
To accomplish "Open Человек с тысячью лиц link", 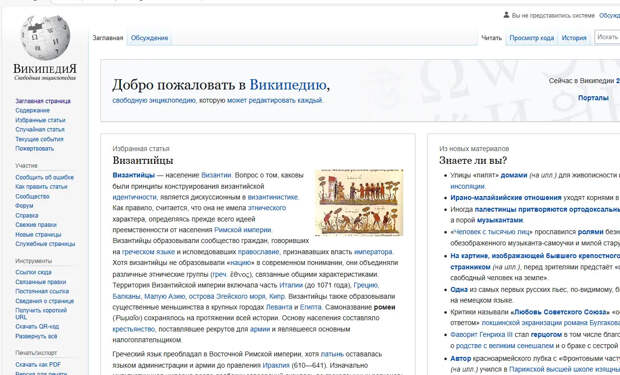I will click(491, 232).
